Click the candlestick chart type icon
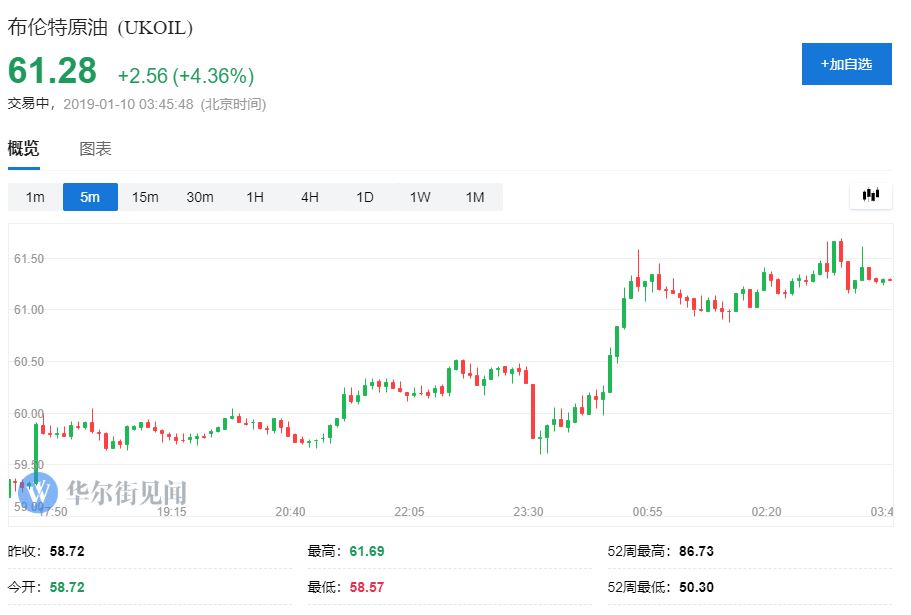Screen dimensions: 911x615 [x=870, y=196]
